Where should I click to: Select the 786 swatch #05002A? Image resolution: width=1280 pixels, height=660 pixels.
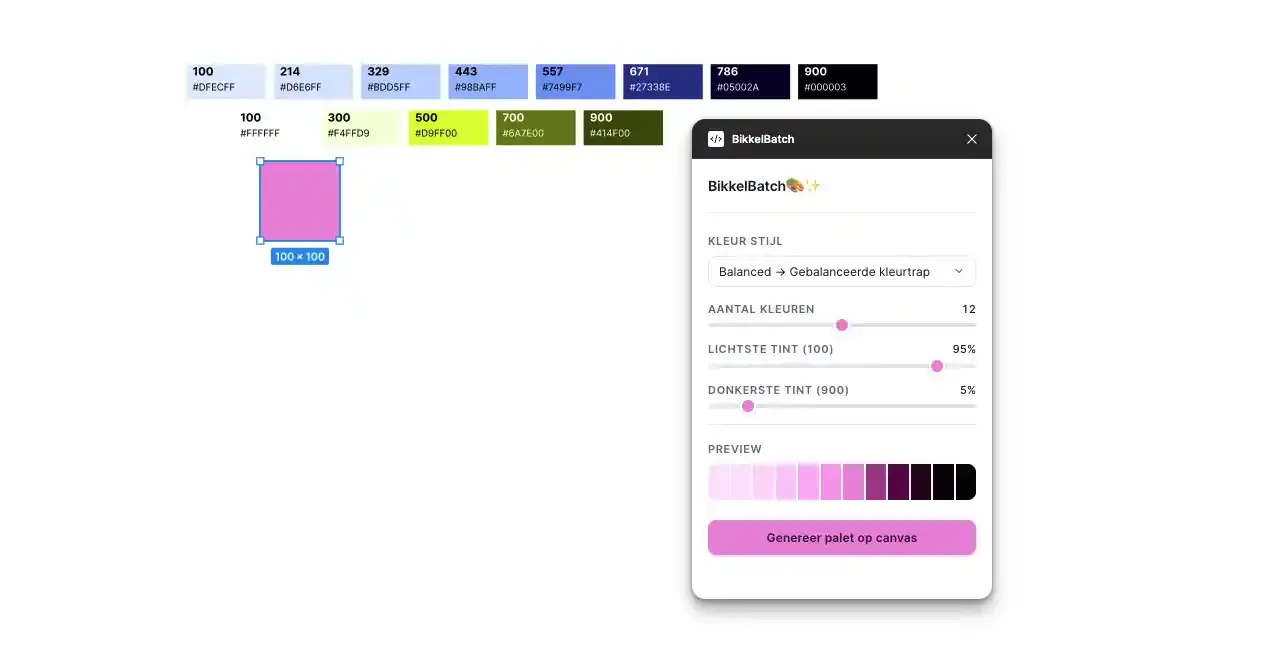750,81
